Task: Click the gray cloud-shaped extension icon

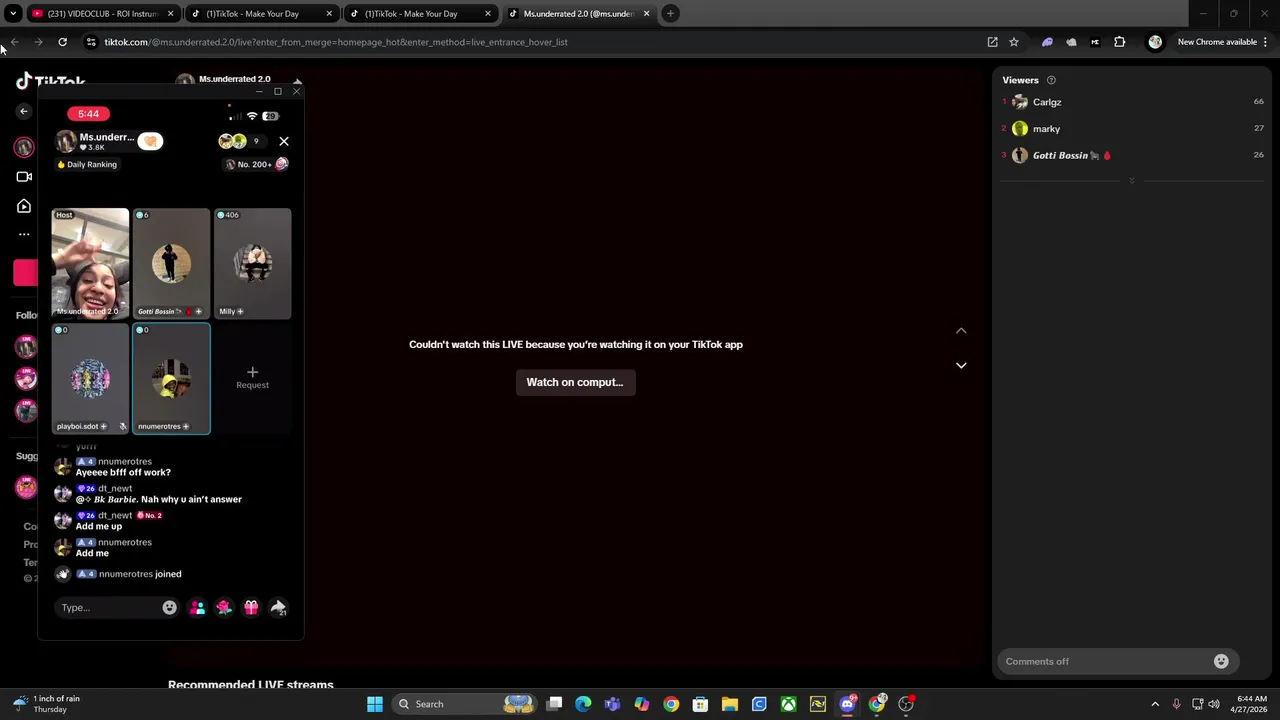Action: (1071, 42)
